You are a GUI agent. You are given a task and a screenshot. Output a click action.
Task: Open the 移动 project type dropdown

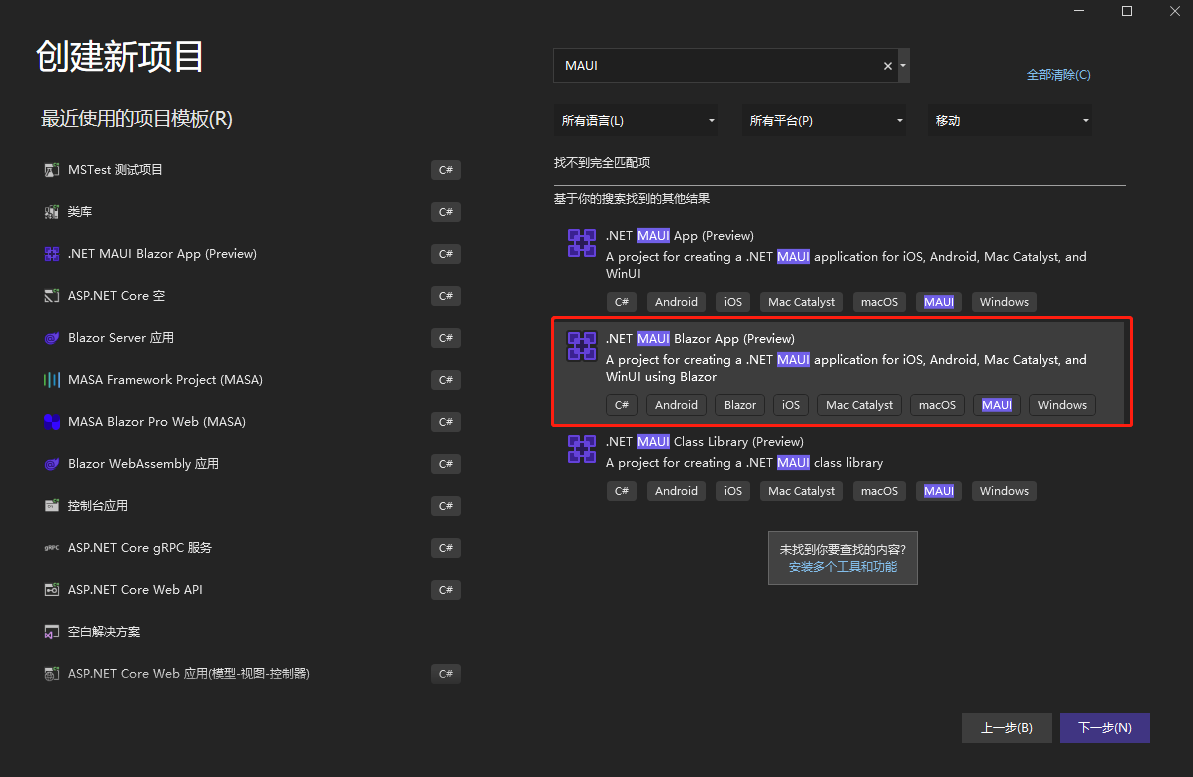click(1009, 121)
